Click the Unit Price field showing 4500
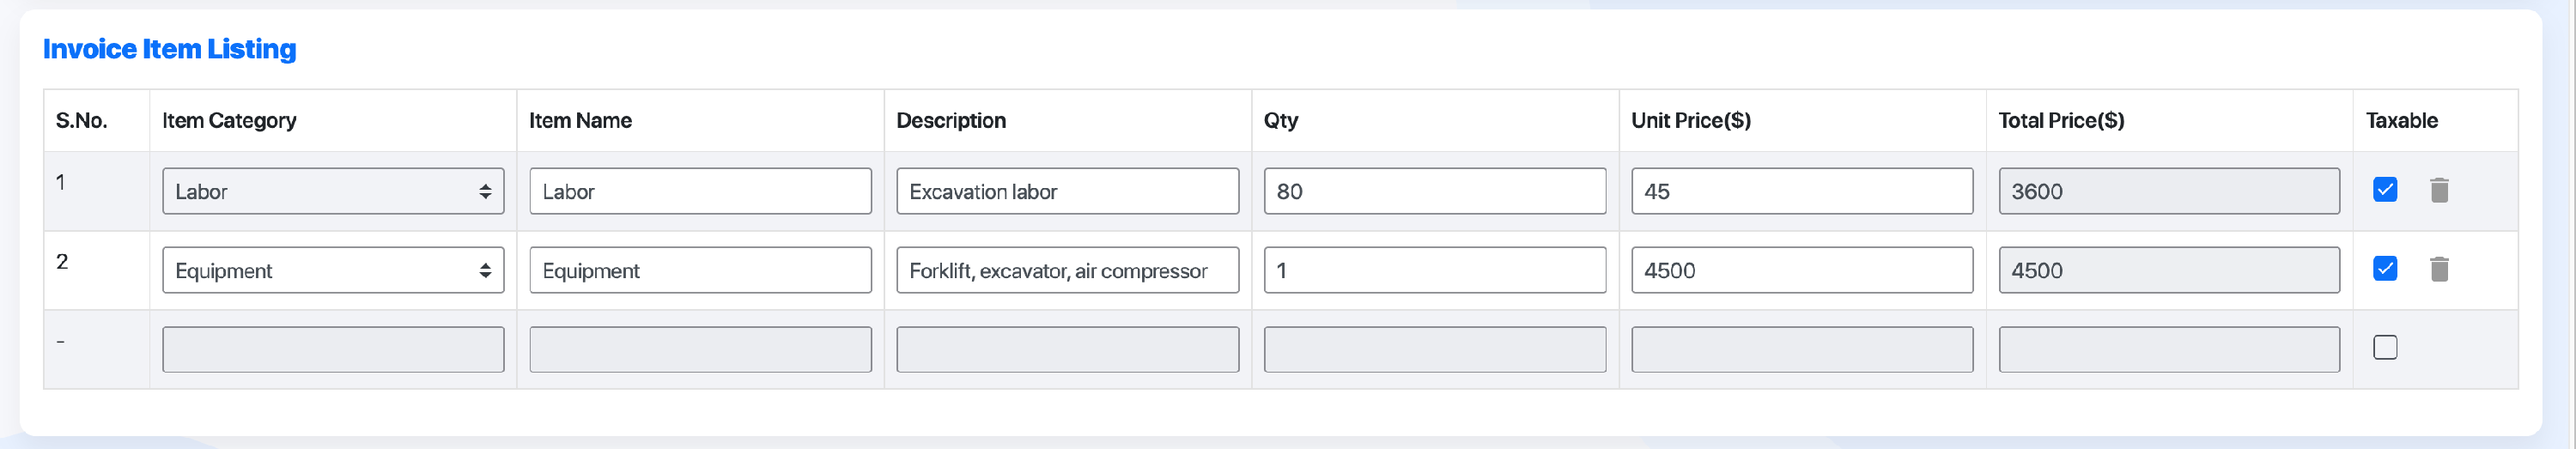2576x449 pixels. pyautogui.click(x=1802, y=270)
